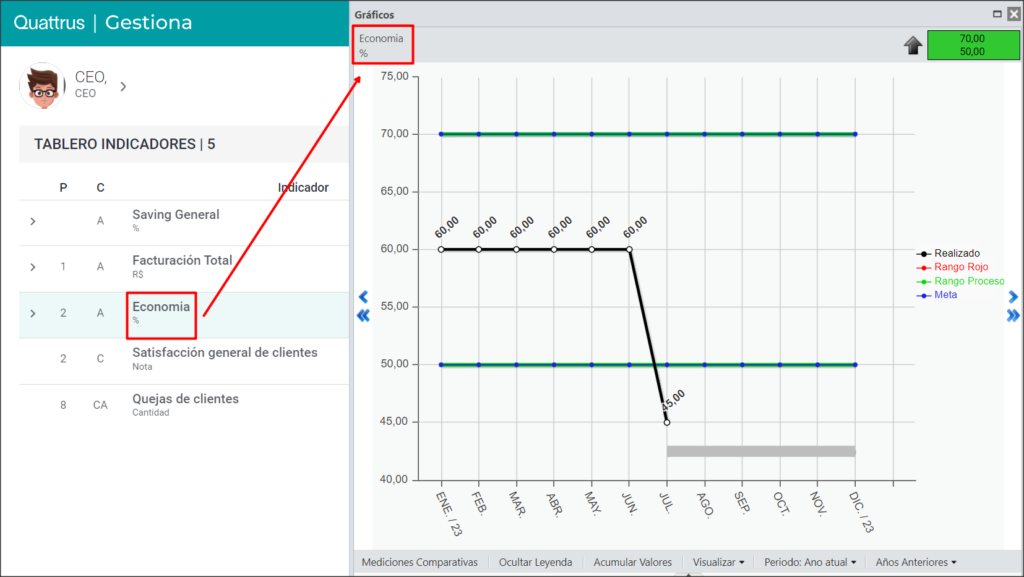Click the Economia % chart title

[x=381, y=45]
